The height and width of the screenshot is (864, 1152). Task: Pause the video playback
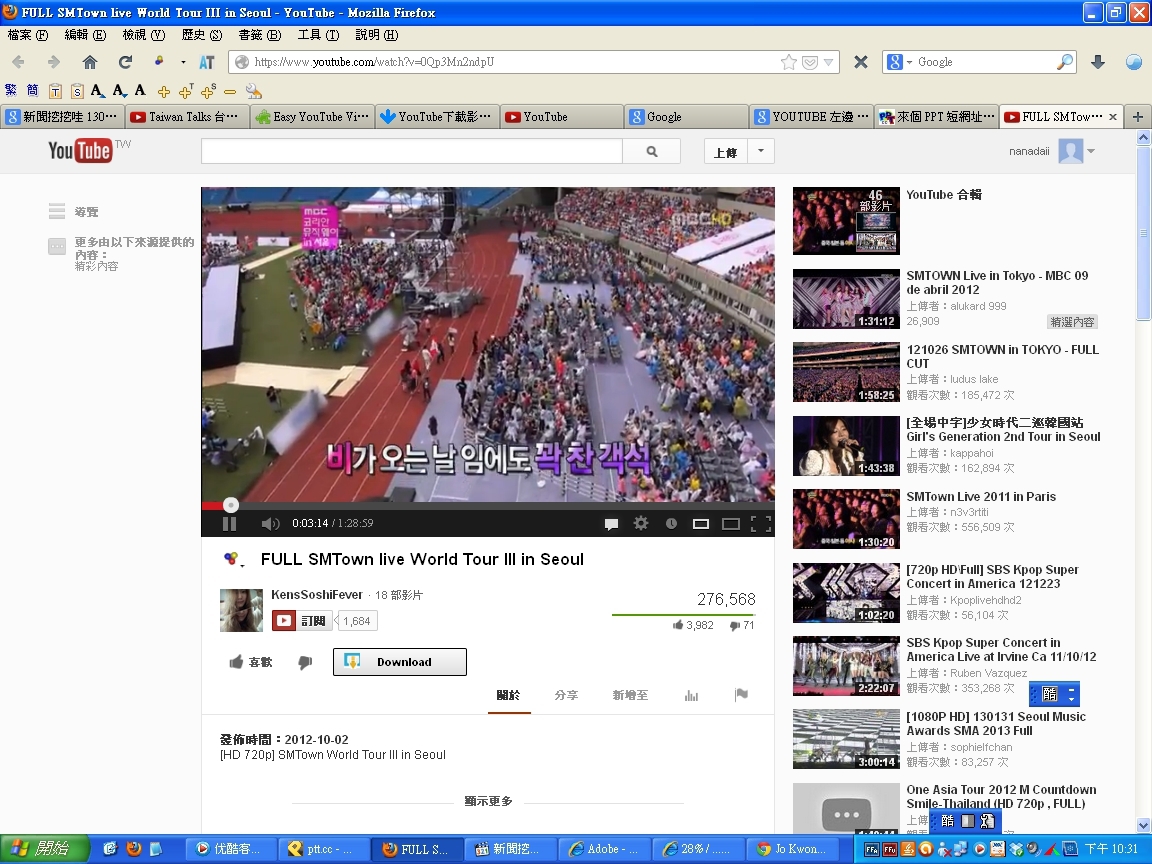229,524
